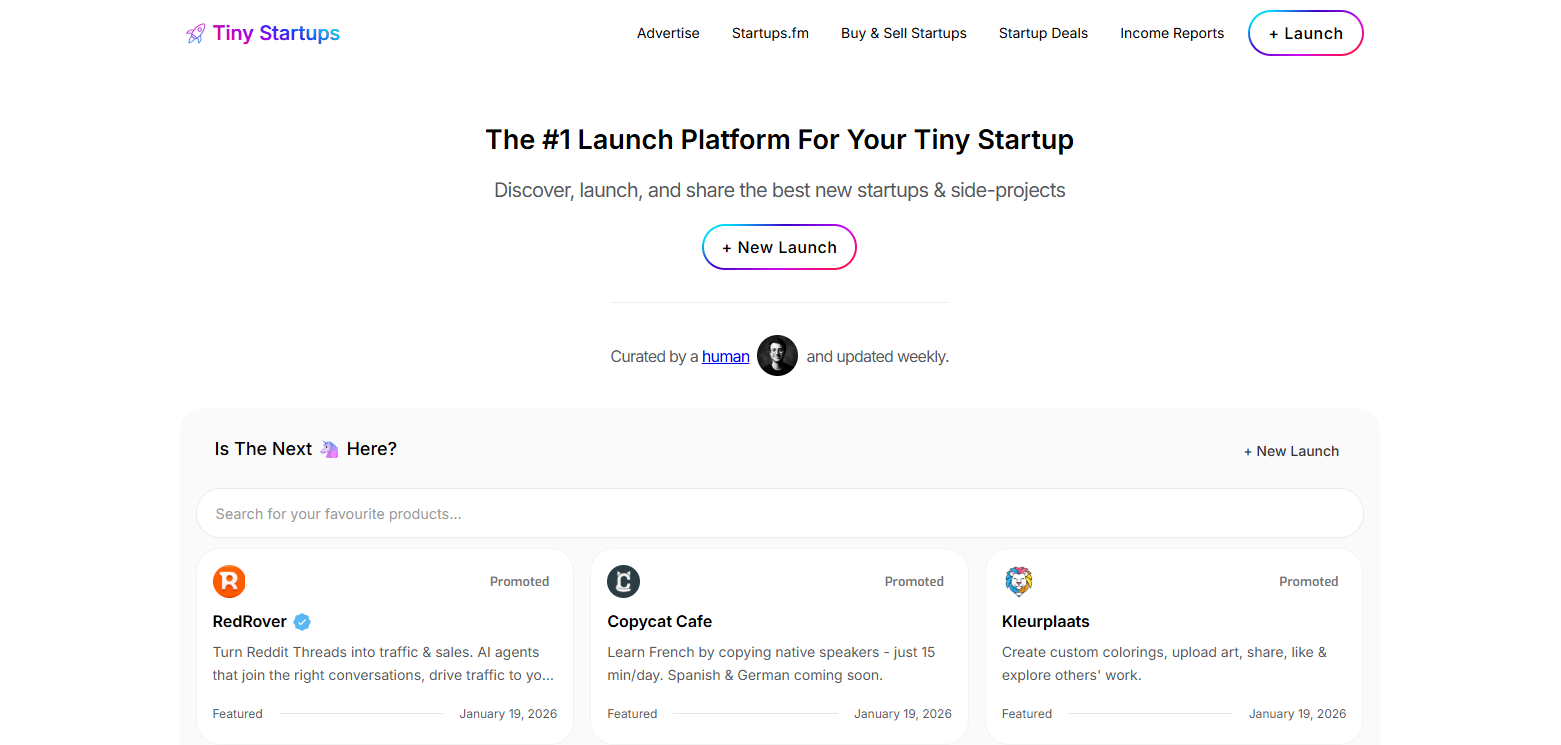Open the Advertise menu item
This screenshot has height=745, width=1561.
pos(668,33)
